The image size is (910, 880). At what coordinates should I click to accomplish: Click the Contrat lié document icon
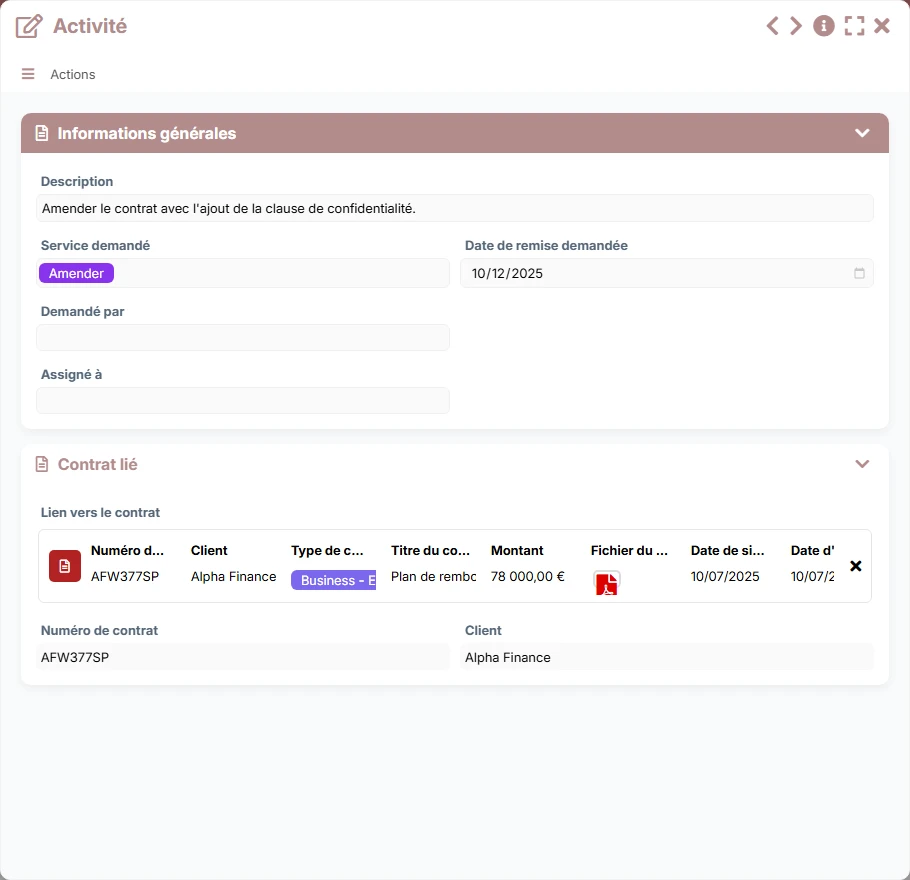coord(42,464)
